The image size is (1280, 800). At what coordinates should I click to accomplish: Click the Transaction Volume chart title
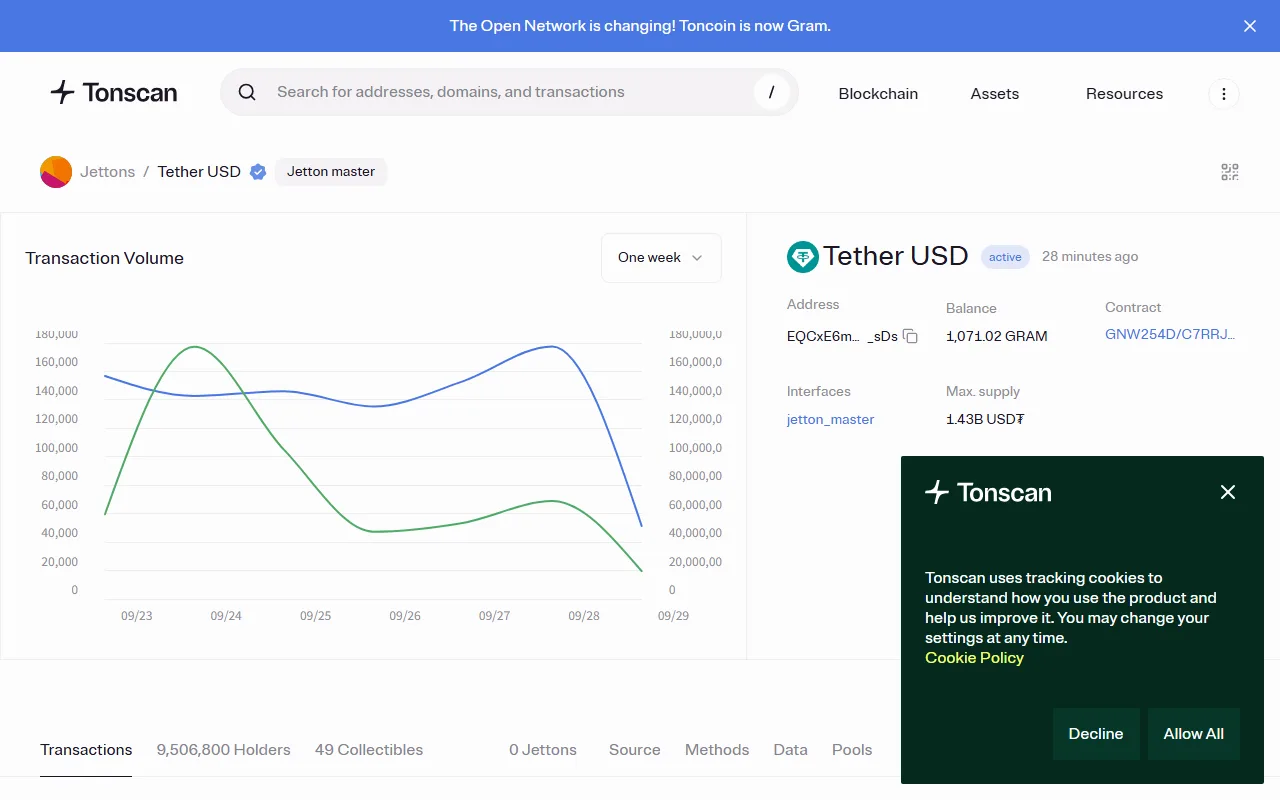pos(105,258)
